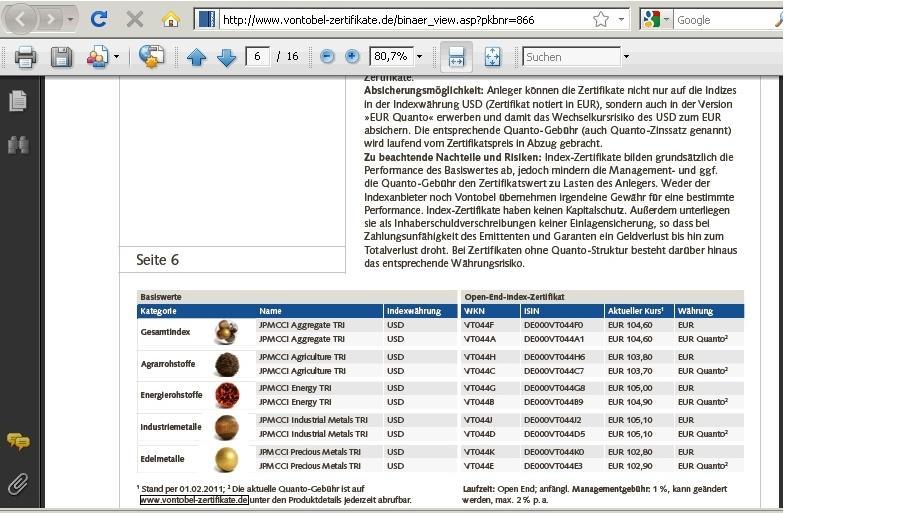
Task: Open the binoculars search panel
Action: coord(18,145)
